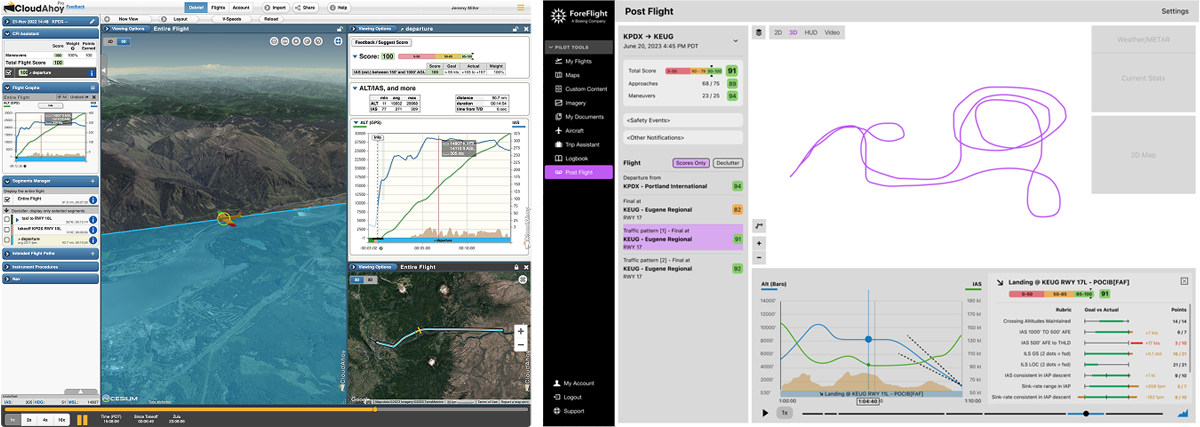Click the ForeFlight profile chart icon bottom right

click(1183, 411)
